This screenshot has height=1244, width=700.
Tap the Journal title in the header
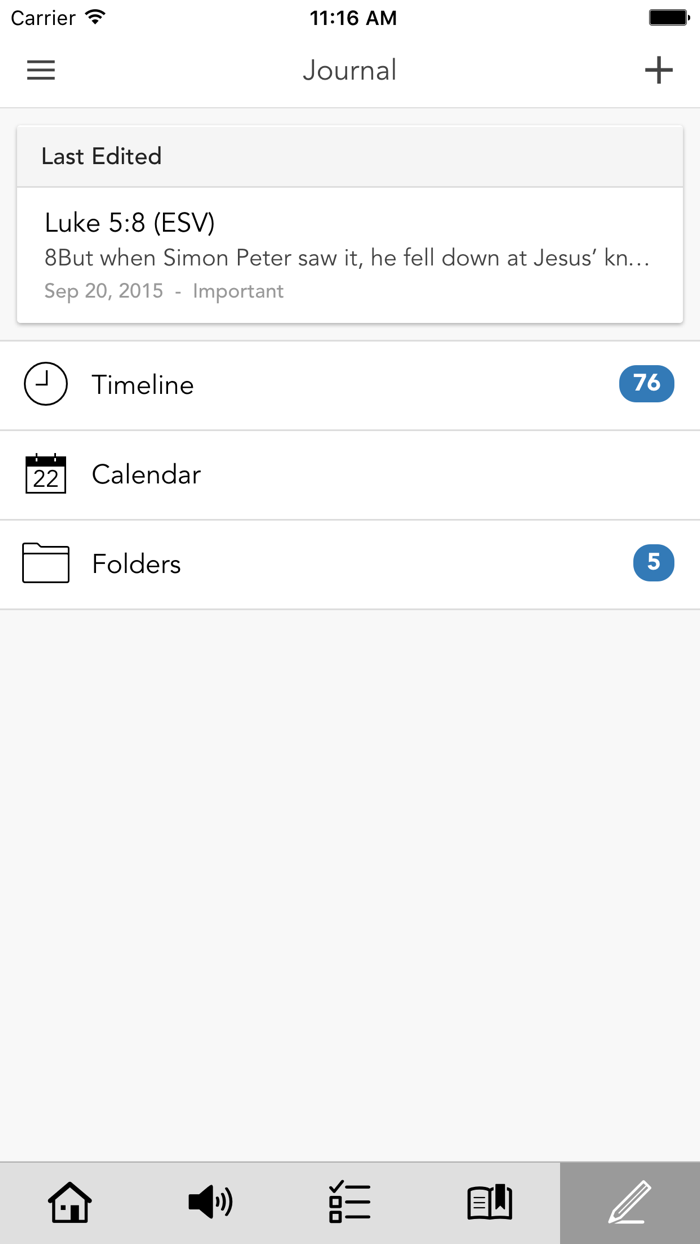point(349,70)
